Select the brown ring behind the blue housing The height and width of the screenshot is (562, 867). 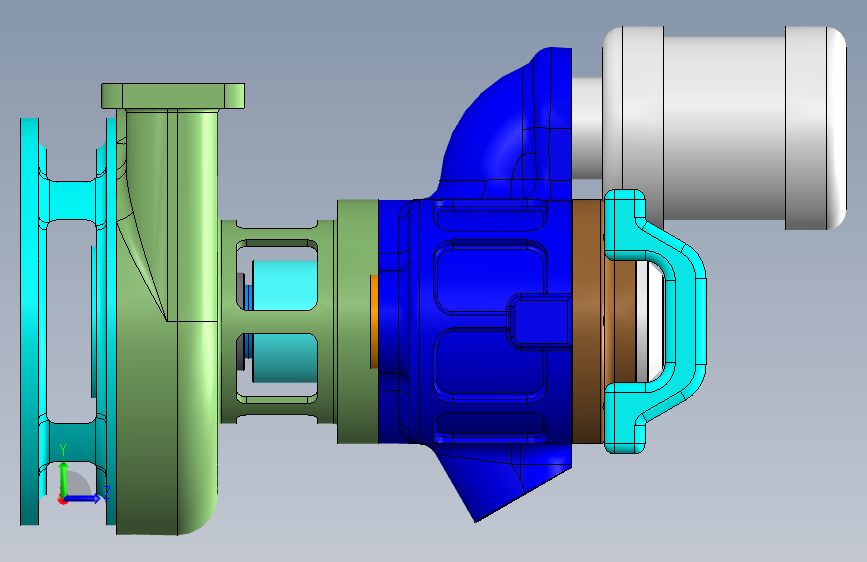tap(587, 321)
